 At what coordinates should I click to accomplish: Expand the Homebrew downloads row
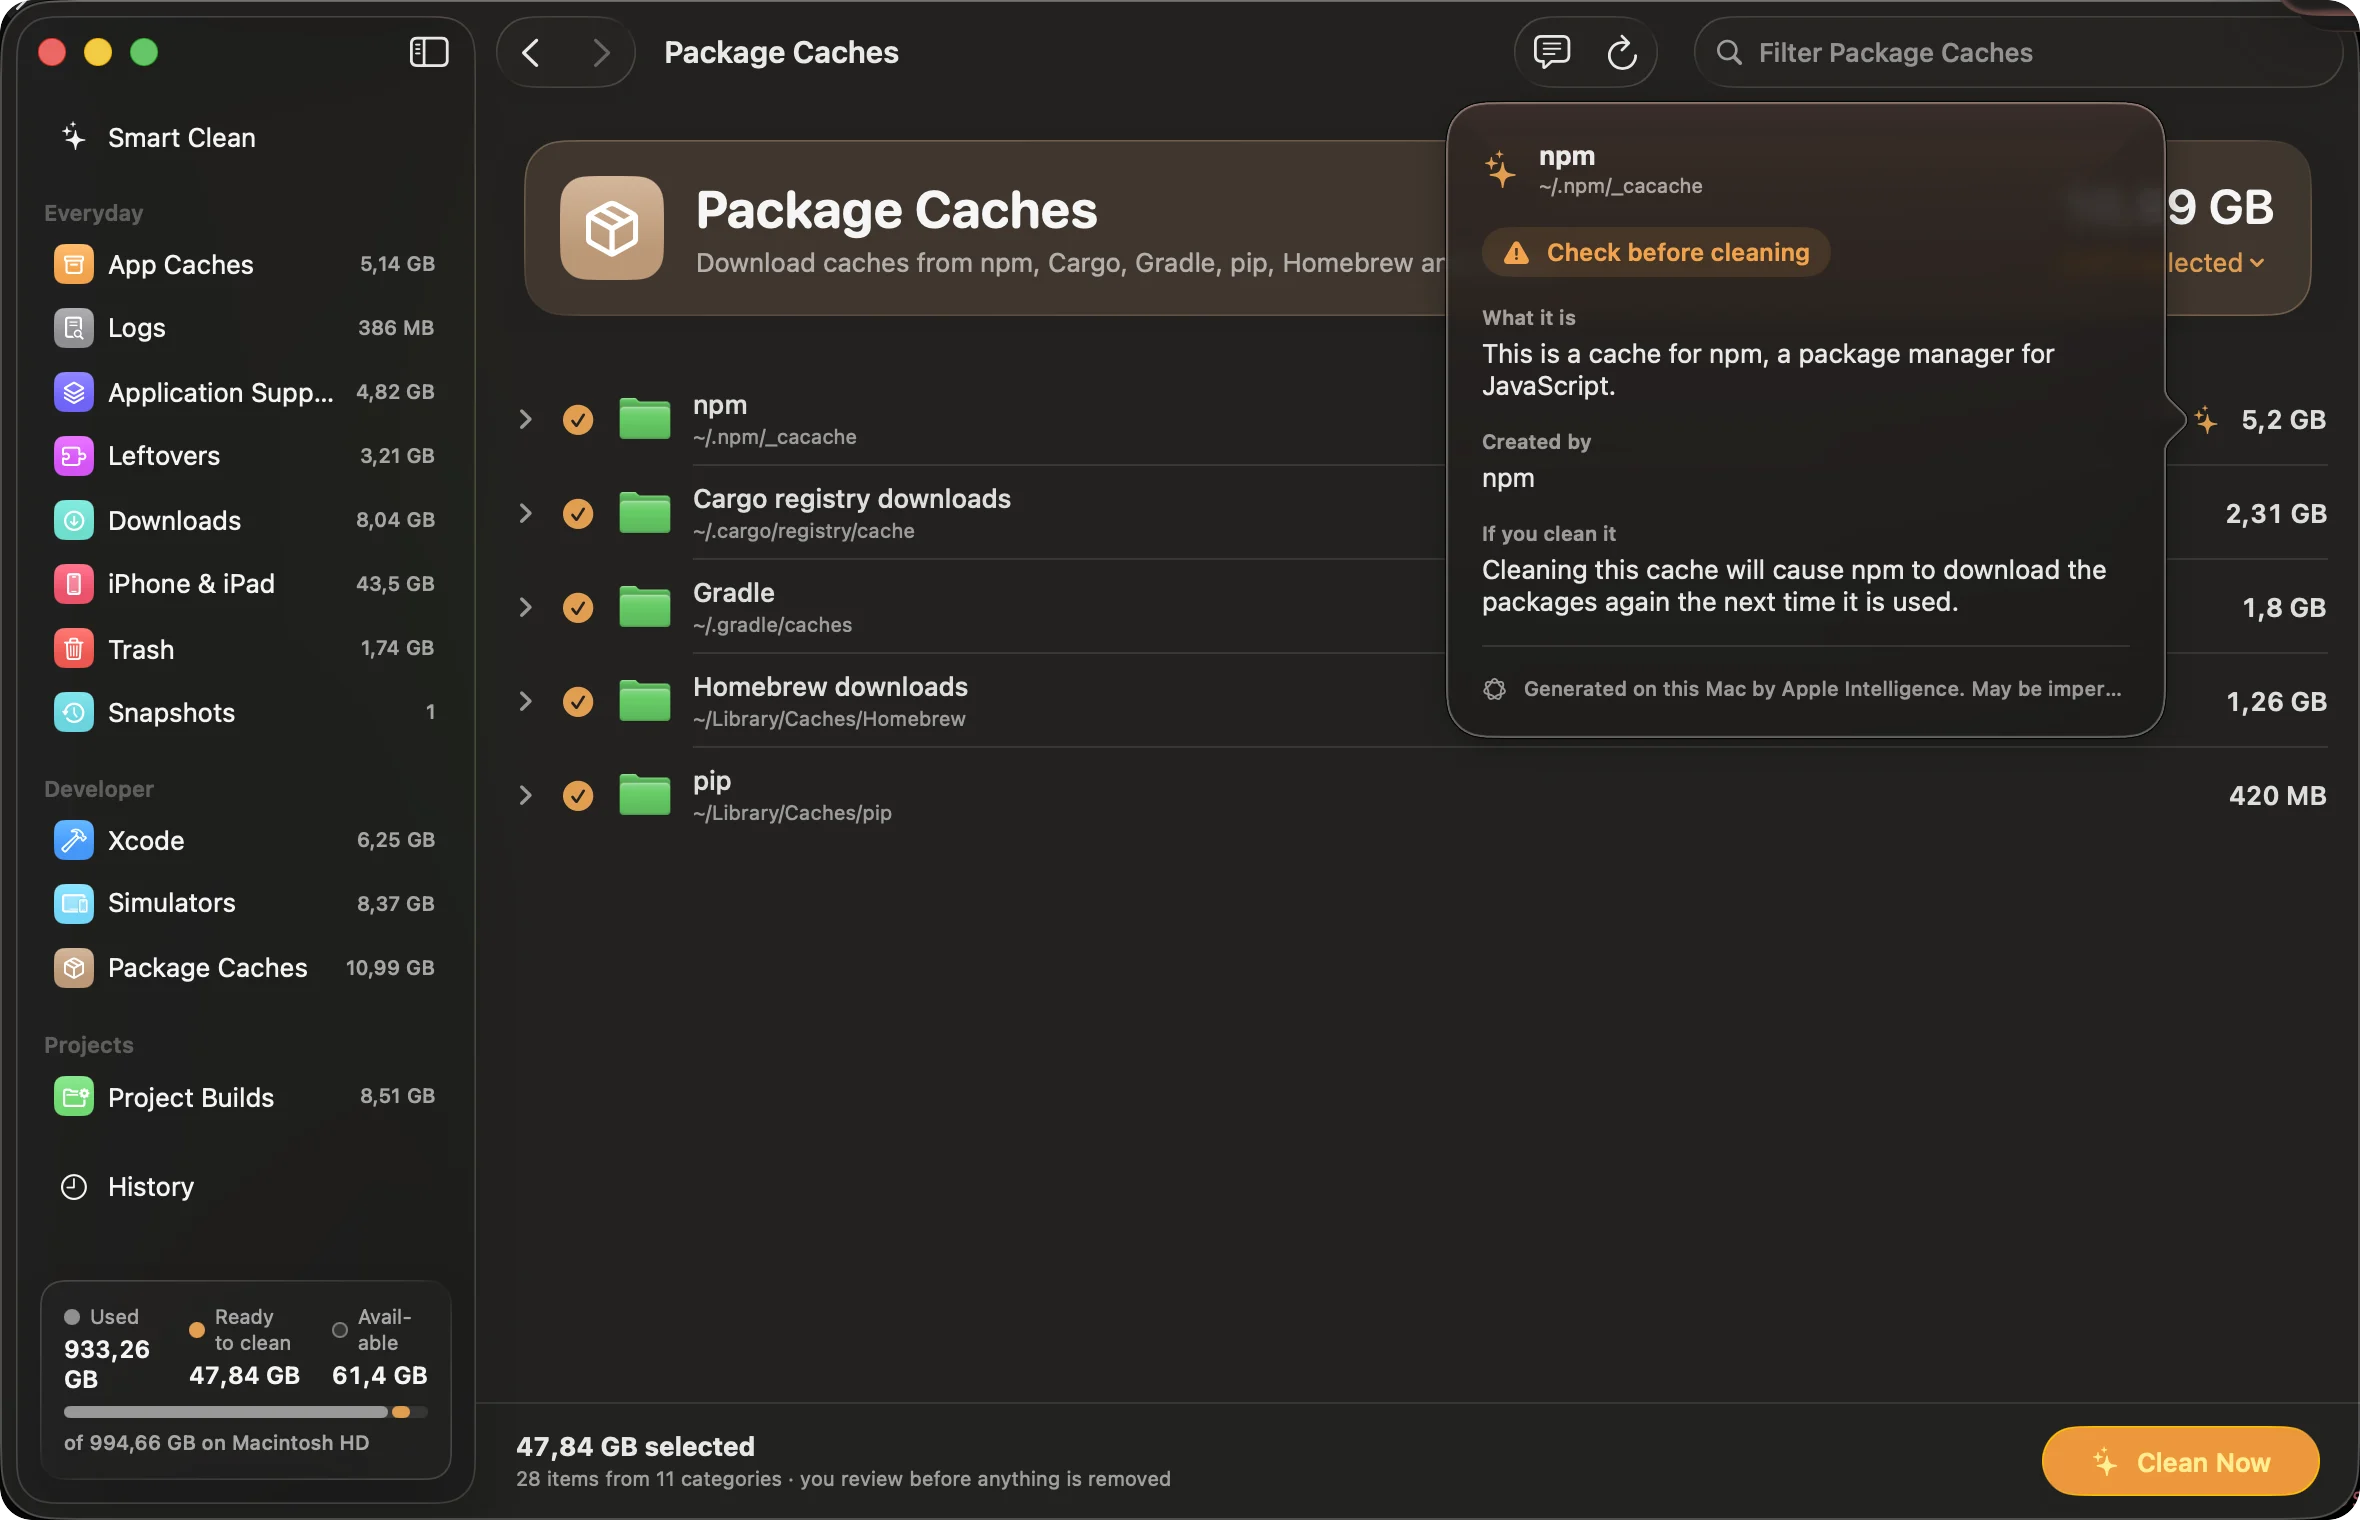tap(526, 701)
